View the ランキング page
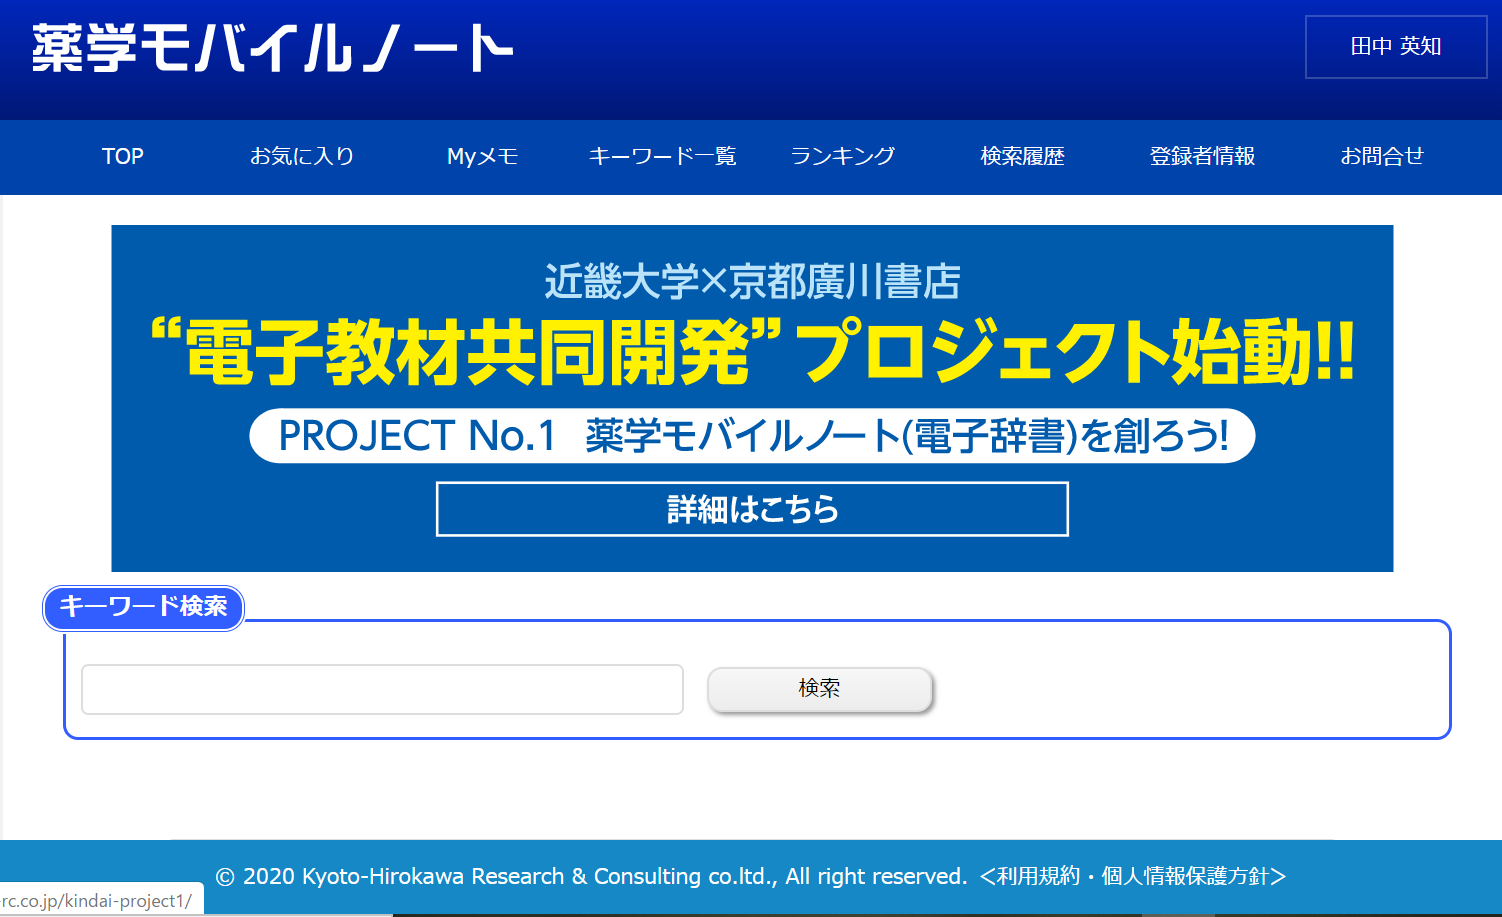Viewport: 1502px width, 917px height. coord(842,156)
